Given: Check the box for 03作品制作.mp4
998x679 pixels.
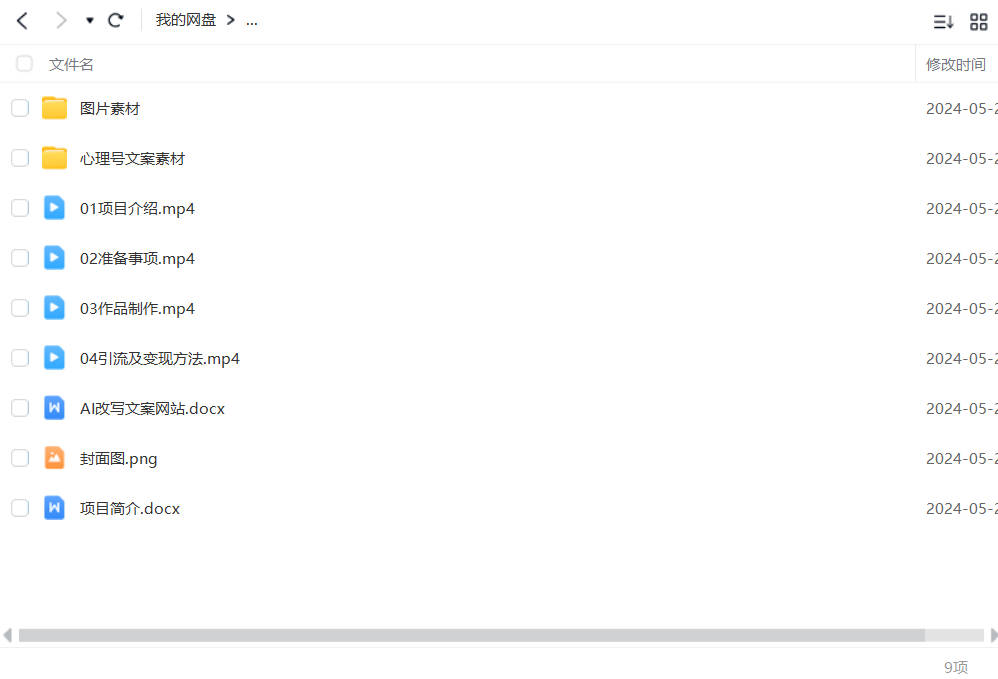Looking at the screenshot, I should coord(20,308).
